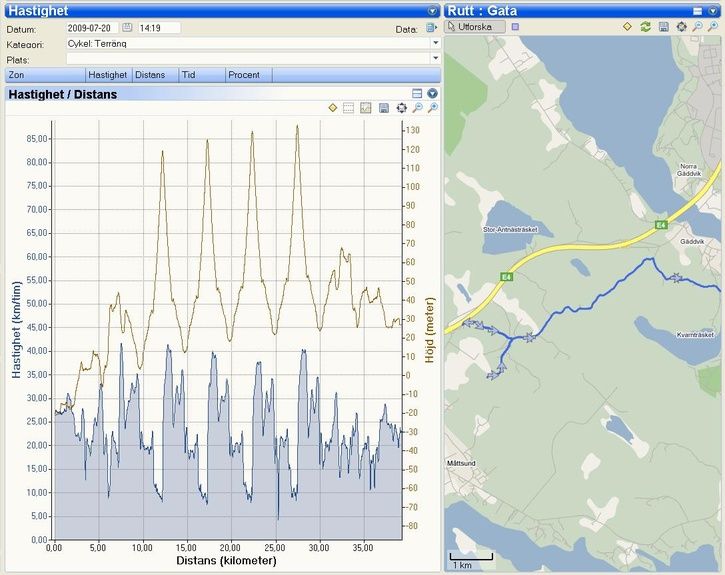Image resolution: width=725 pixels, height=575 pixels.
Task: Click the save icon in the map toolbar
Action: point(663,26)
